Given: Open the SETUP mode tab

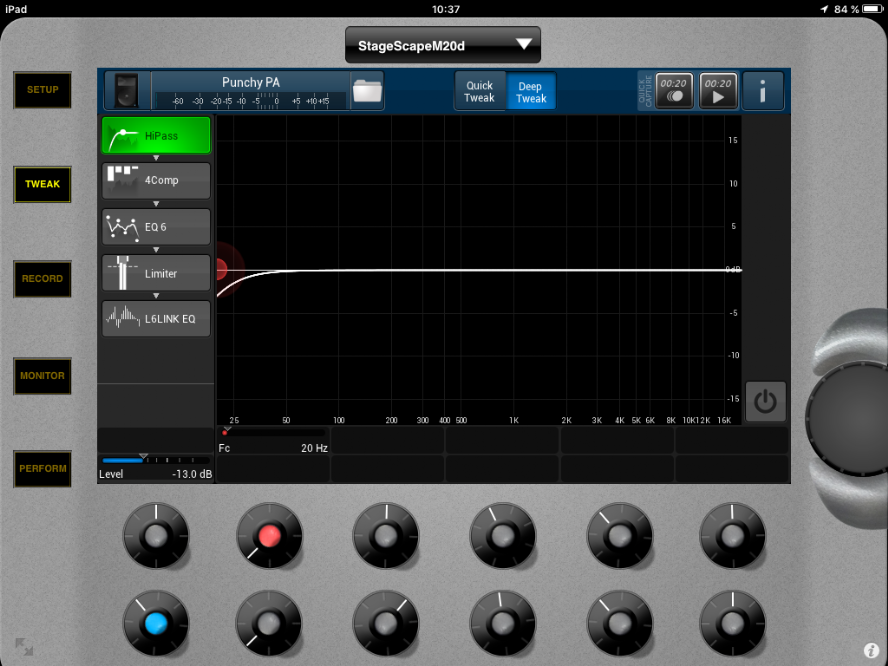Looking at the screenshot, I should [42, 90].
